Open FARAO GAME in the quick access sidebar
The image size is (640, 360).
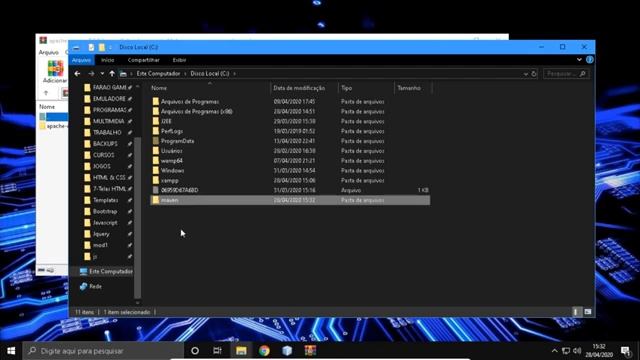[107, 87]
